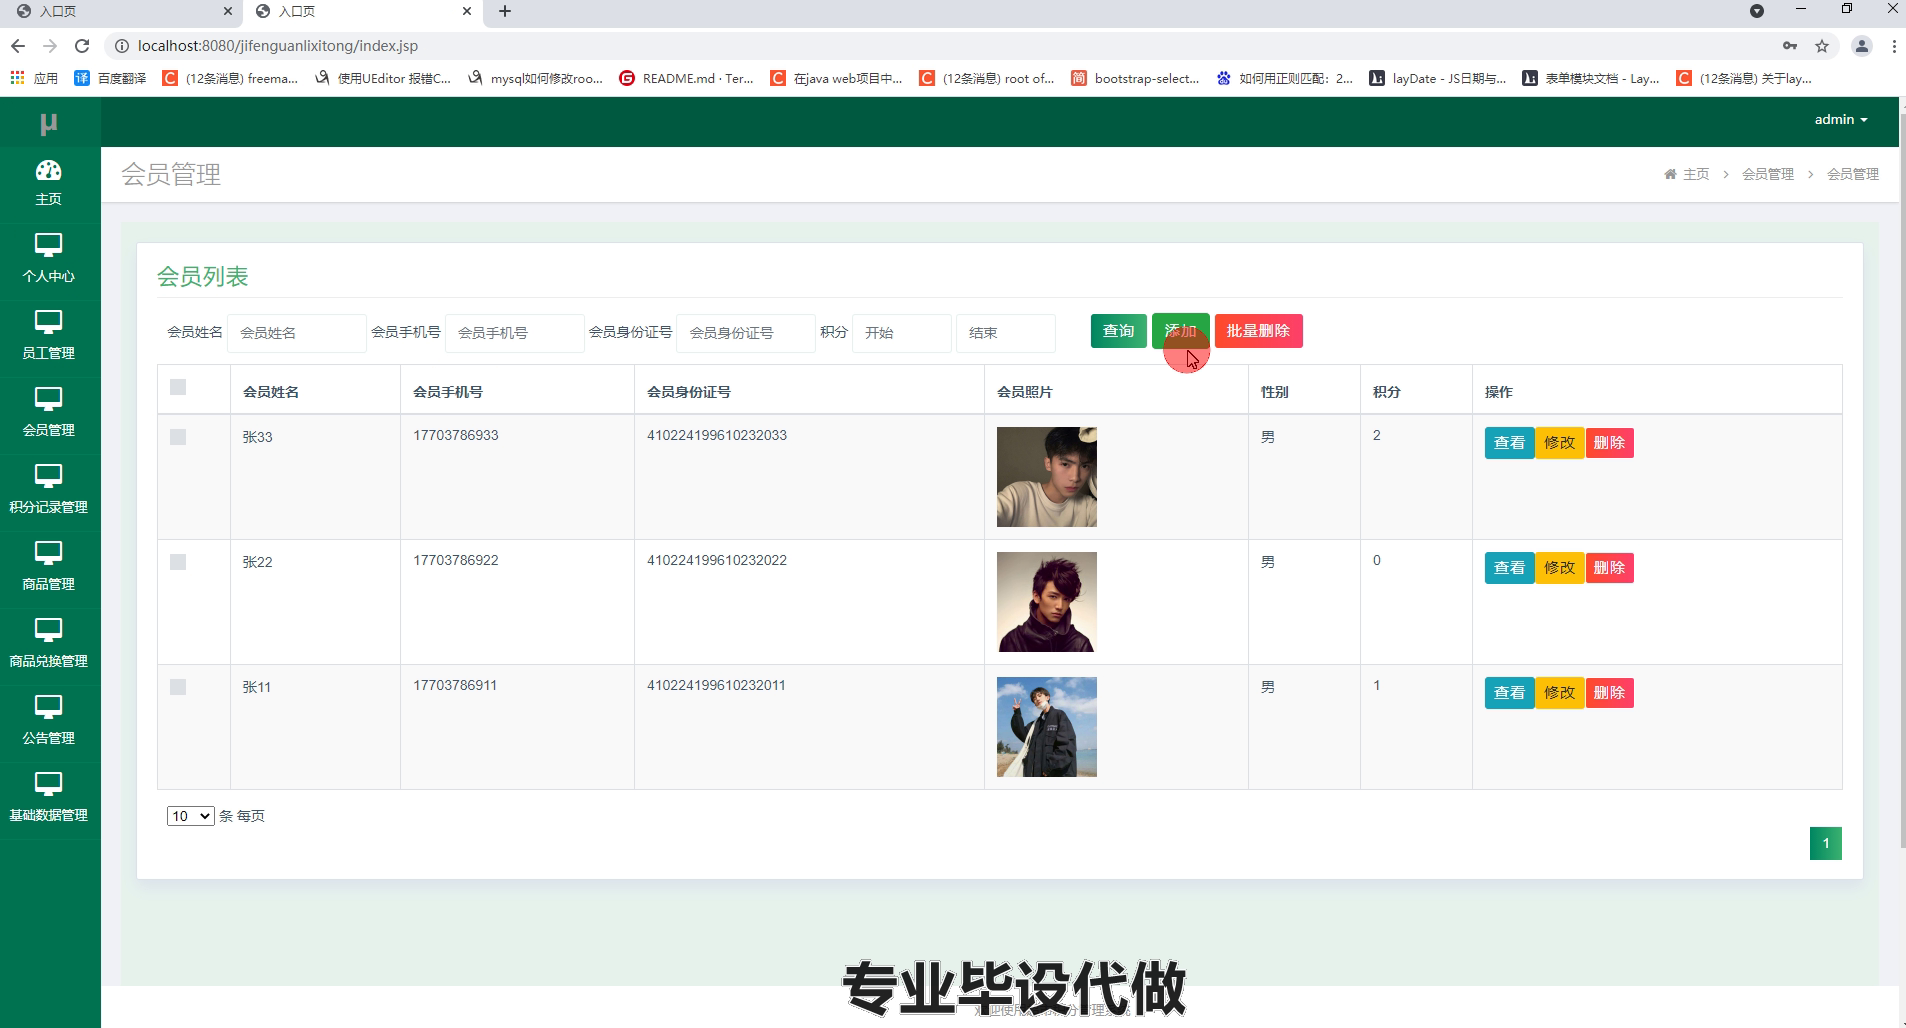Viewport: 1906px width, 1028px height.
Task: Click the page vertical scrollbar
Action: (x=1902, y=480)
